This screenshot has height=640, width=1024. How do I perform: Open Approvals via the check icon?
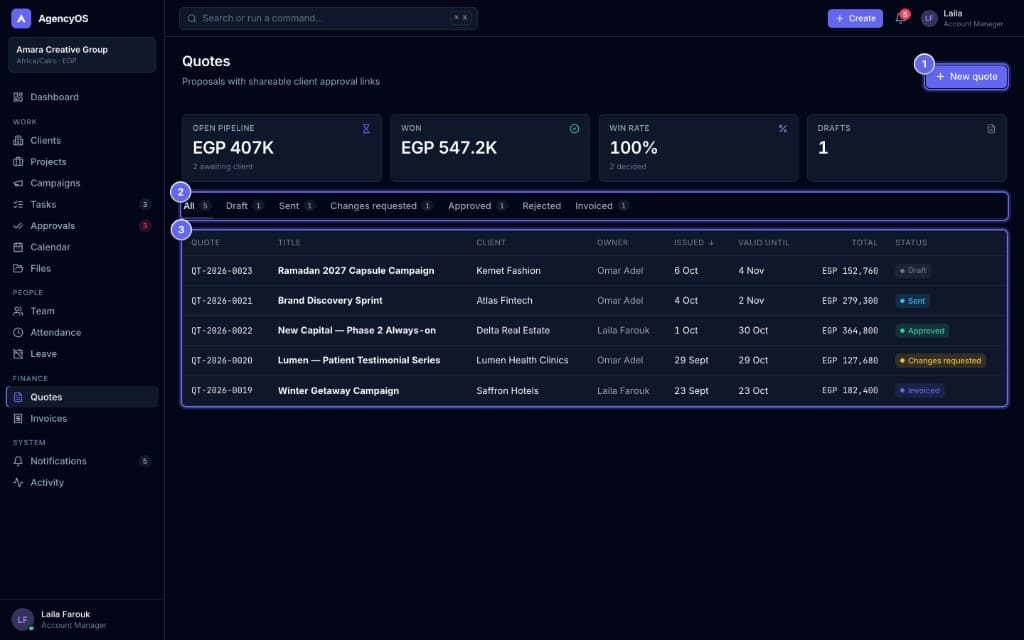point(18,226)
